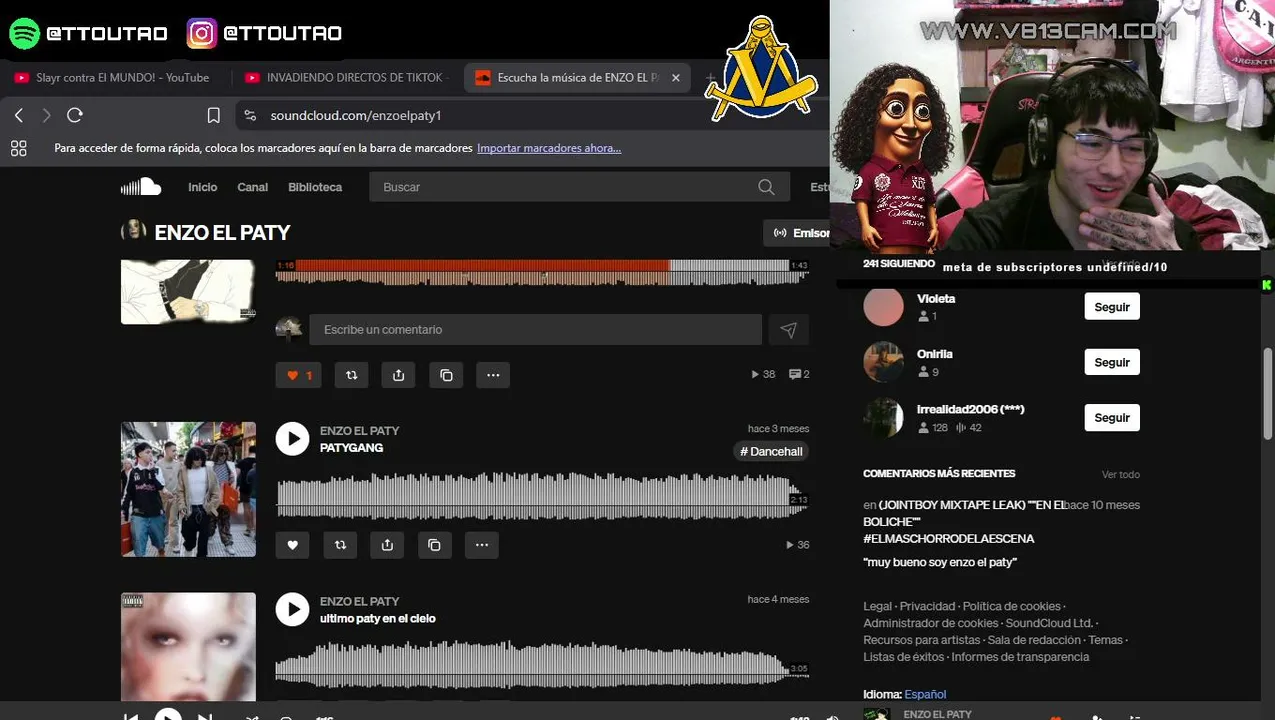Open the Canal menu item
This screenshot has width=1275, height=720.
coord(252,187)
